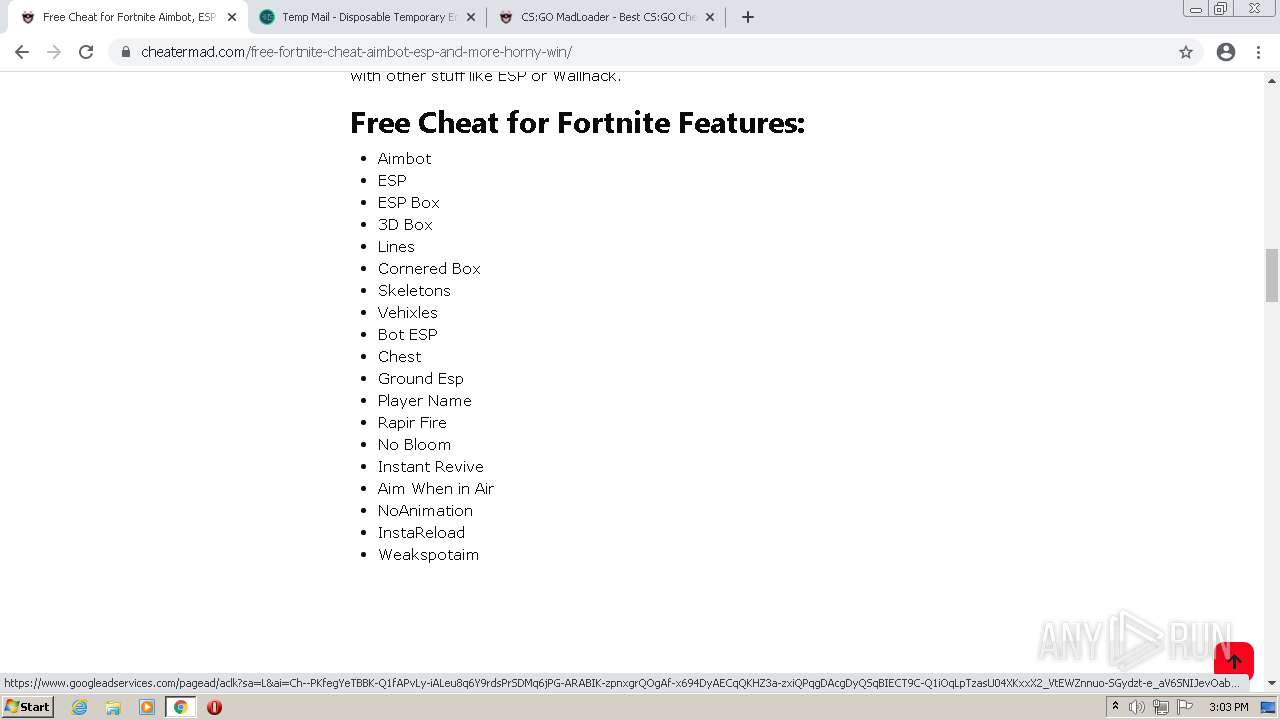Click the Ground Esp list item
Image resolution: width=1280 pixels, height=720 pixels.
point(420,378)
